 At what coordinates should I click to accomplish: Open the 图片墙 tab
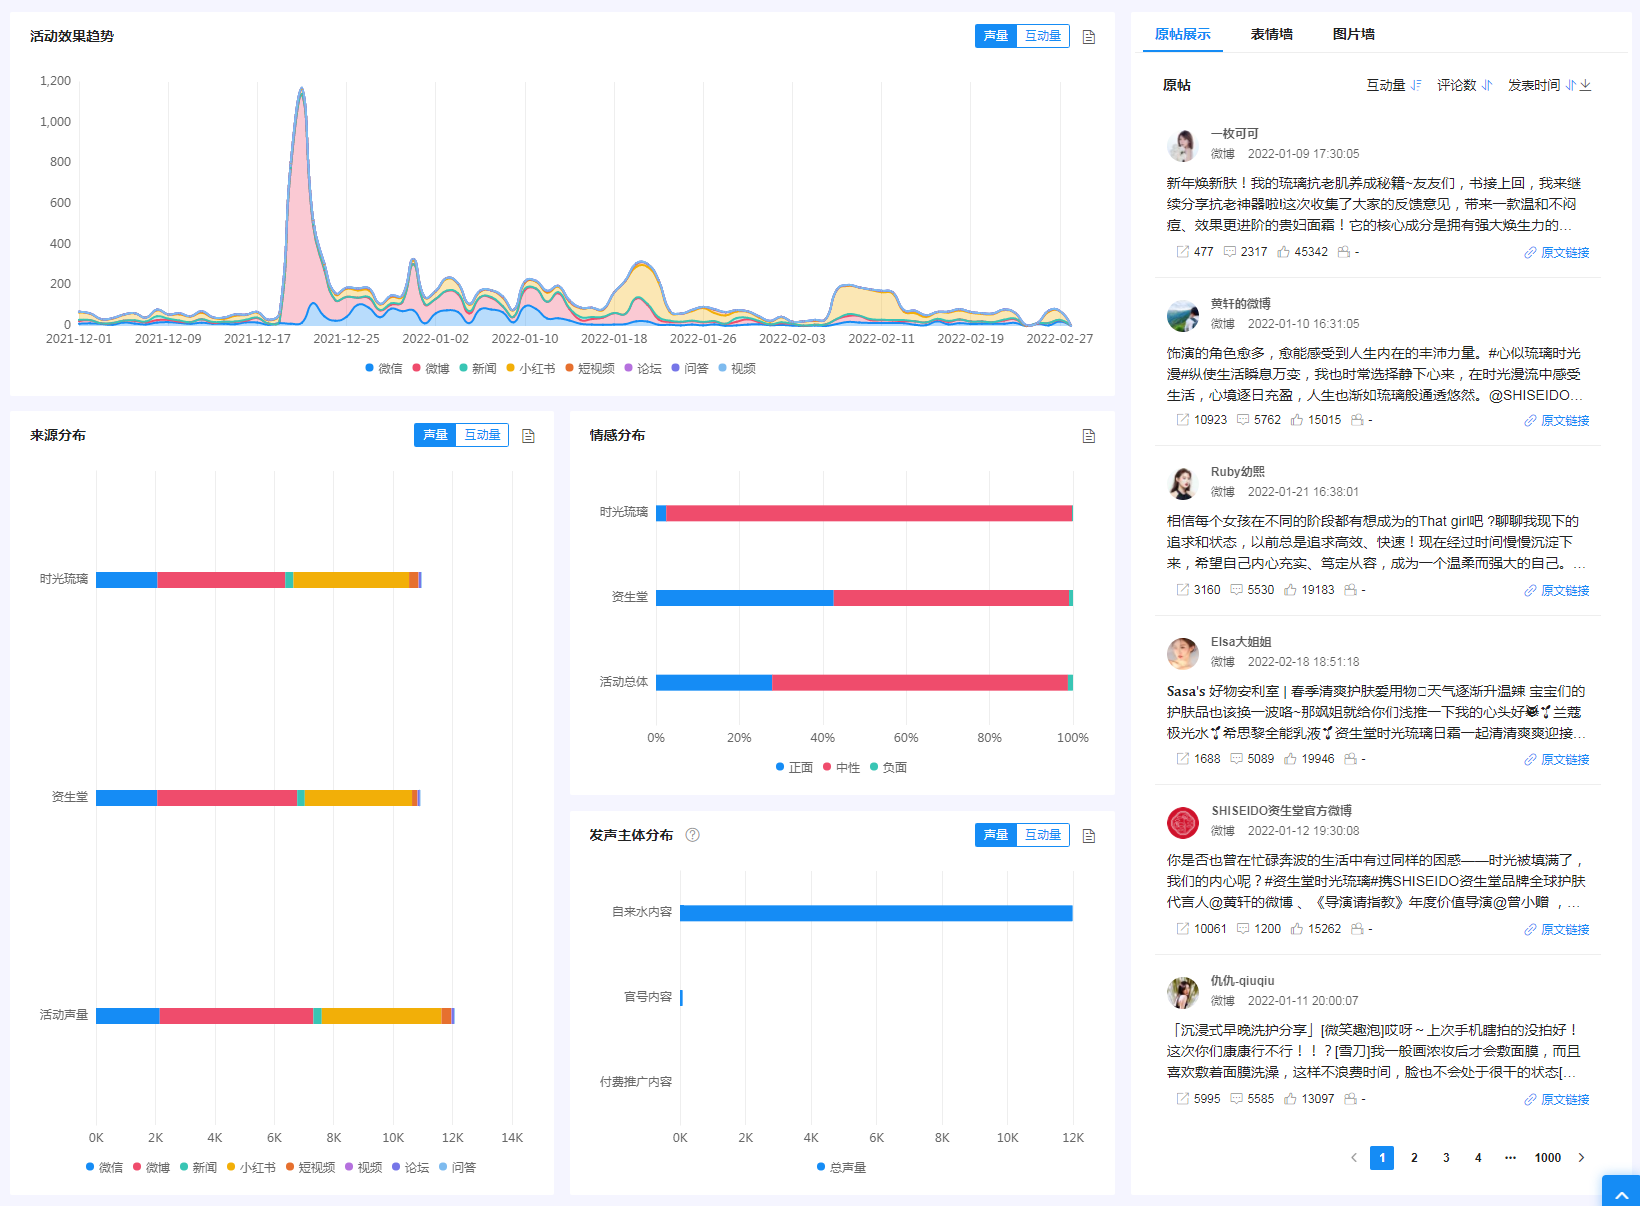point(1354,34)
